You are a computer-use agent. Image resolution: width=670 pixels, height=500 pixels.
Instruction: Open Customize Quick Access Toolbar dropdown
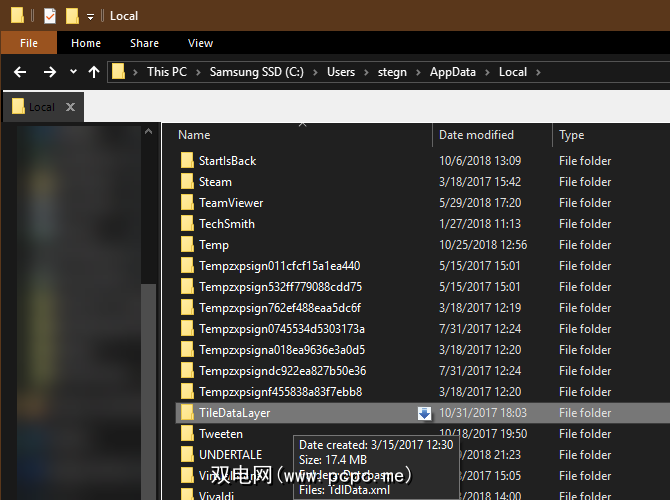(90, 17)
